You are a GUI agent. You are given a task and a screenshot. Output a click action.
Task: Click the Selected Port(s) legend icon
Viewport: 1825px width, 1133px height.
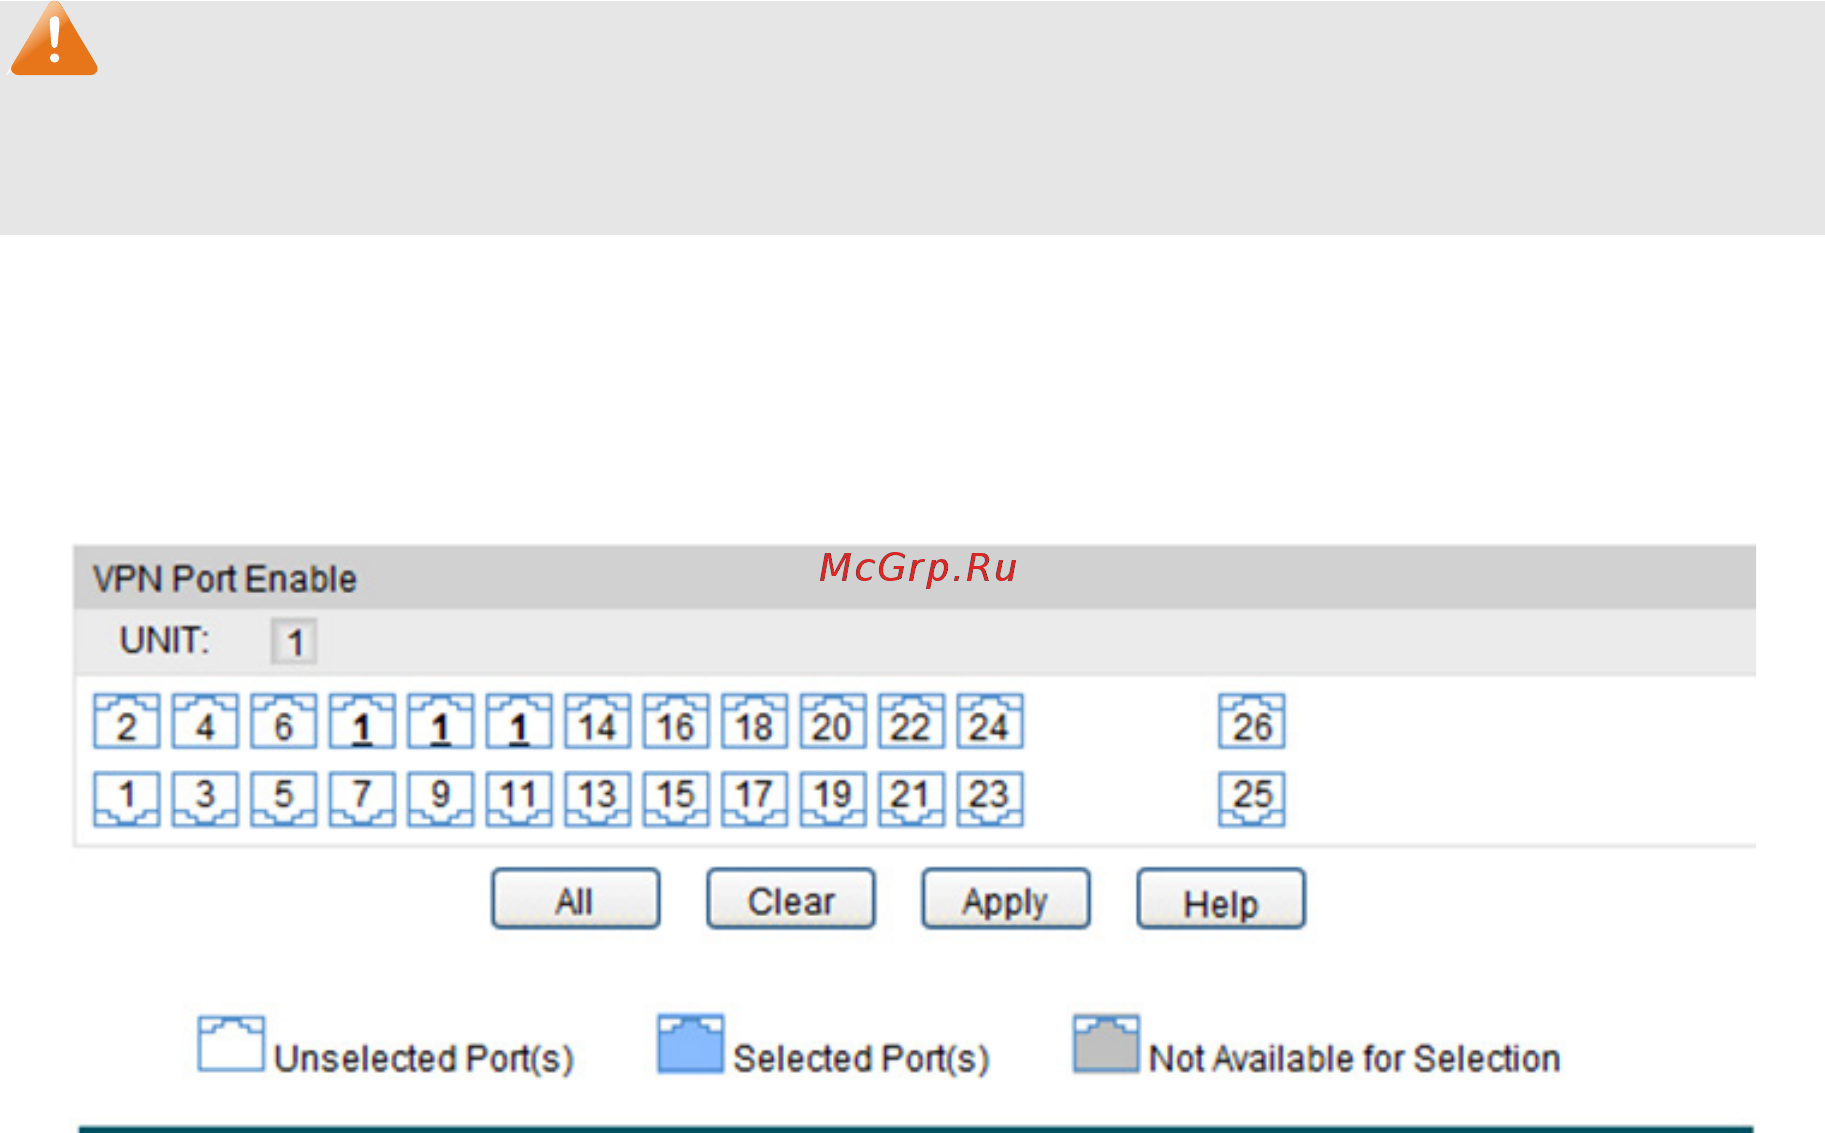tap(690, 1044)
